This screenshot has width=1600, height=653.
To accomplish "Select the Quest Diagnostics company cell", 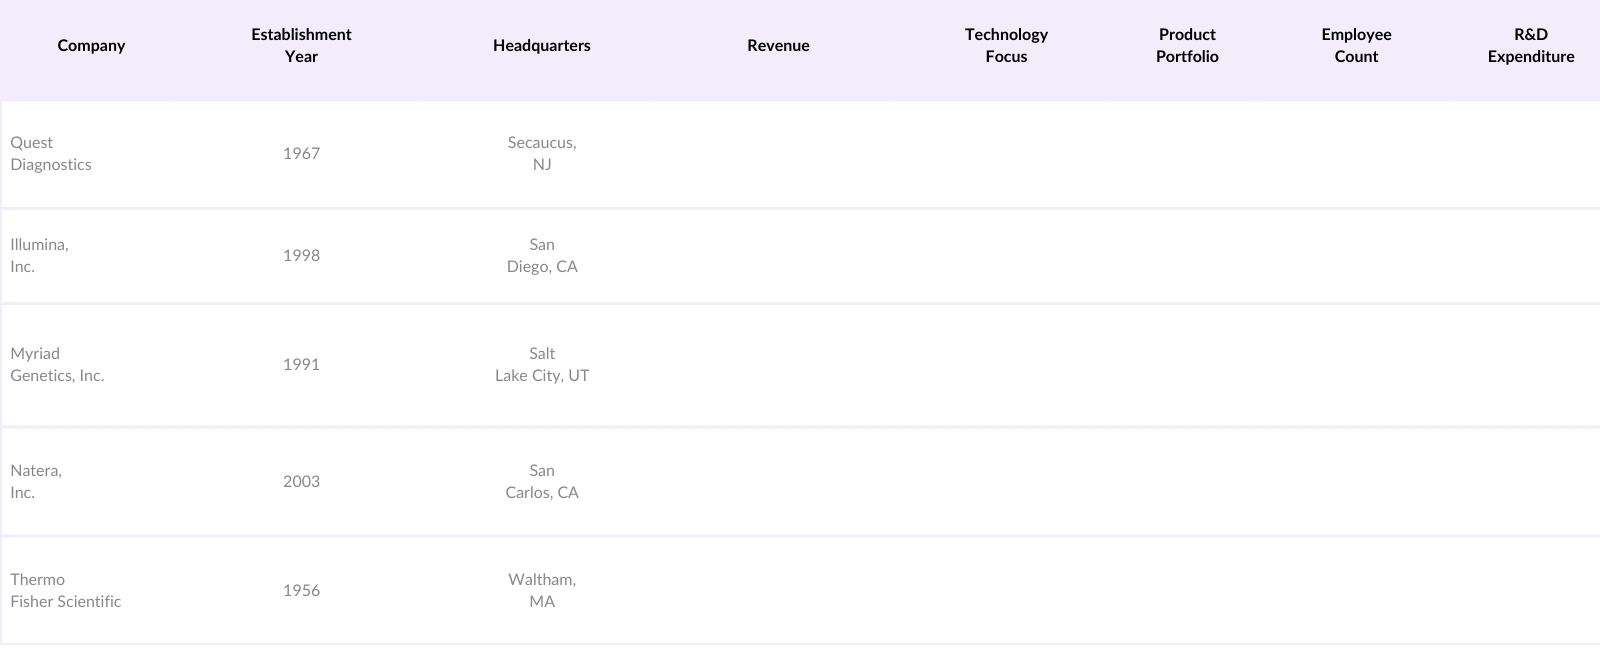I will click(x=51, y=154).
